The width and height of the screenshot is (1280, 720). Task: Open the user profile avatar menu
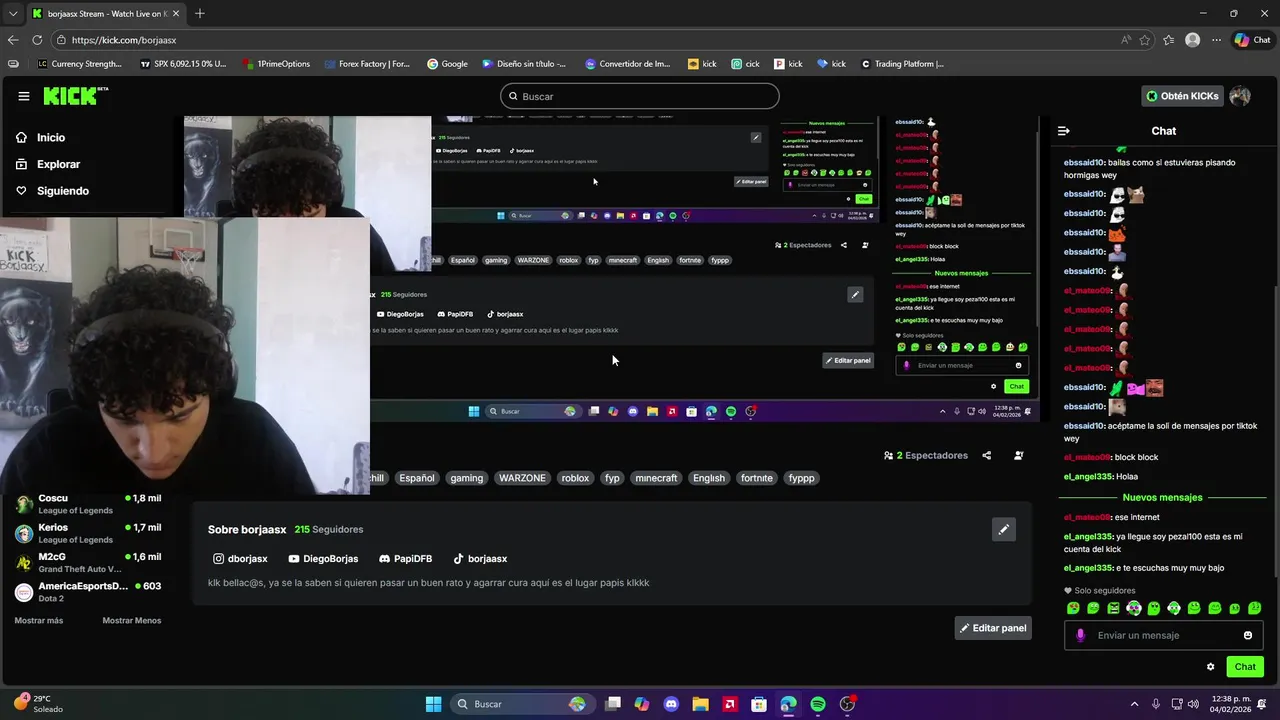tap(1240, 96)
